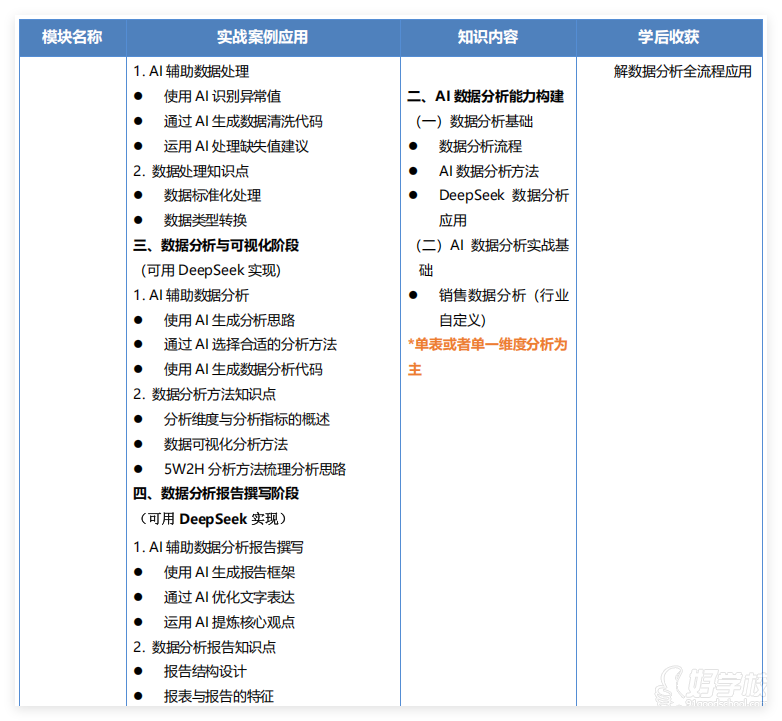Select the 实战案例应用 column header

point(262,37)
